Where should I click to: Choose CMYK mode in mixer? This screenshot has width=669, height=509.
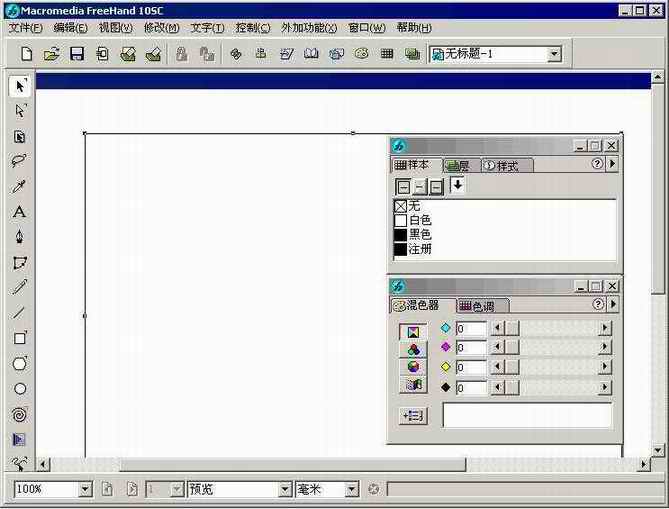point(413,332)
